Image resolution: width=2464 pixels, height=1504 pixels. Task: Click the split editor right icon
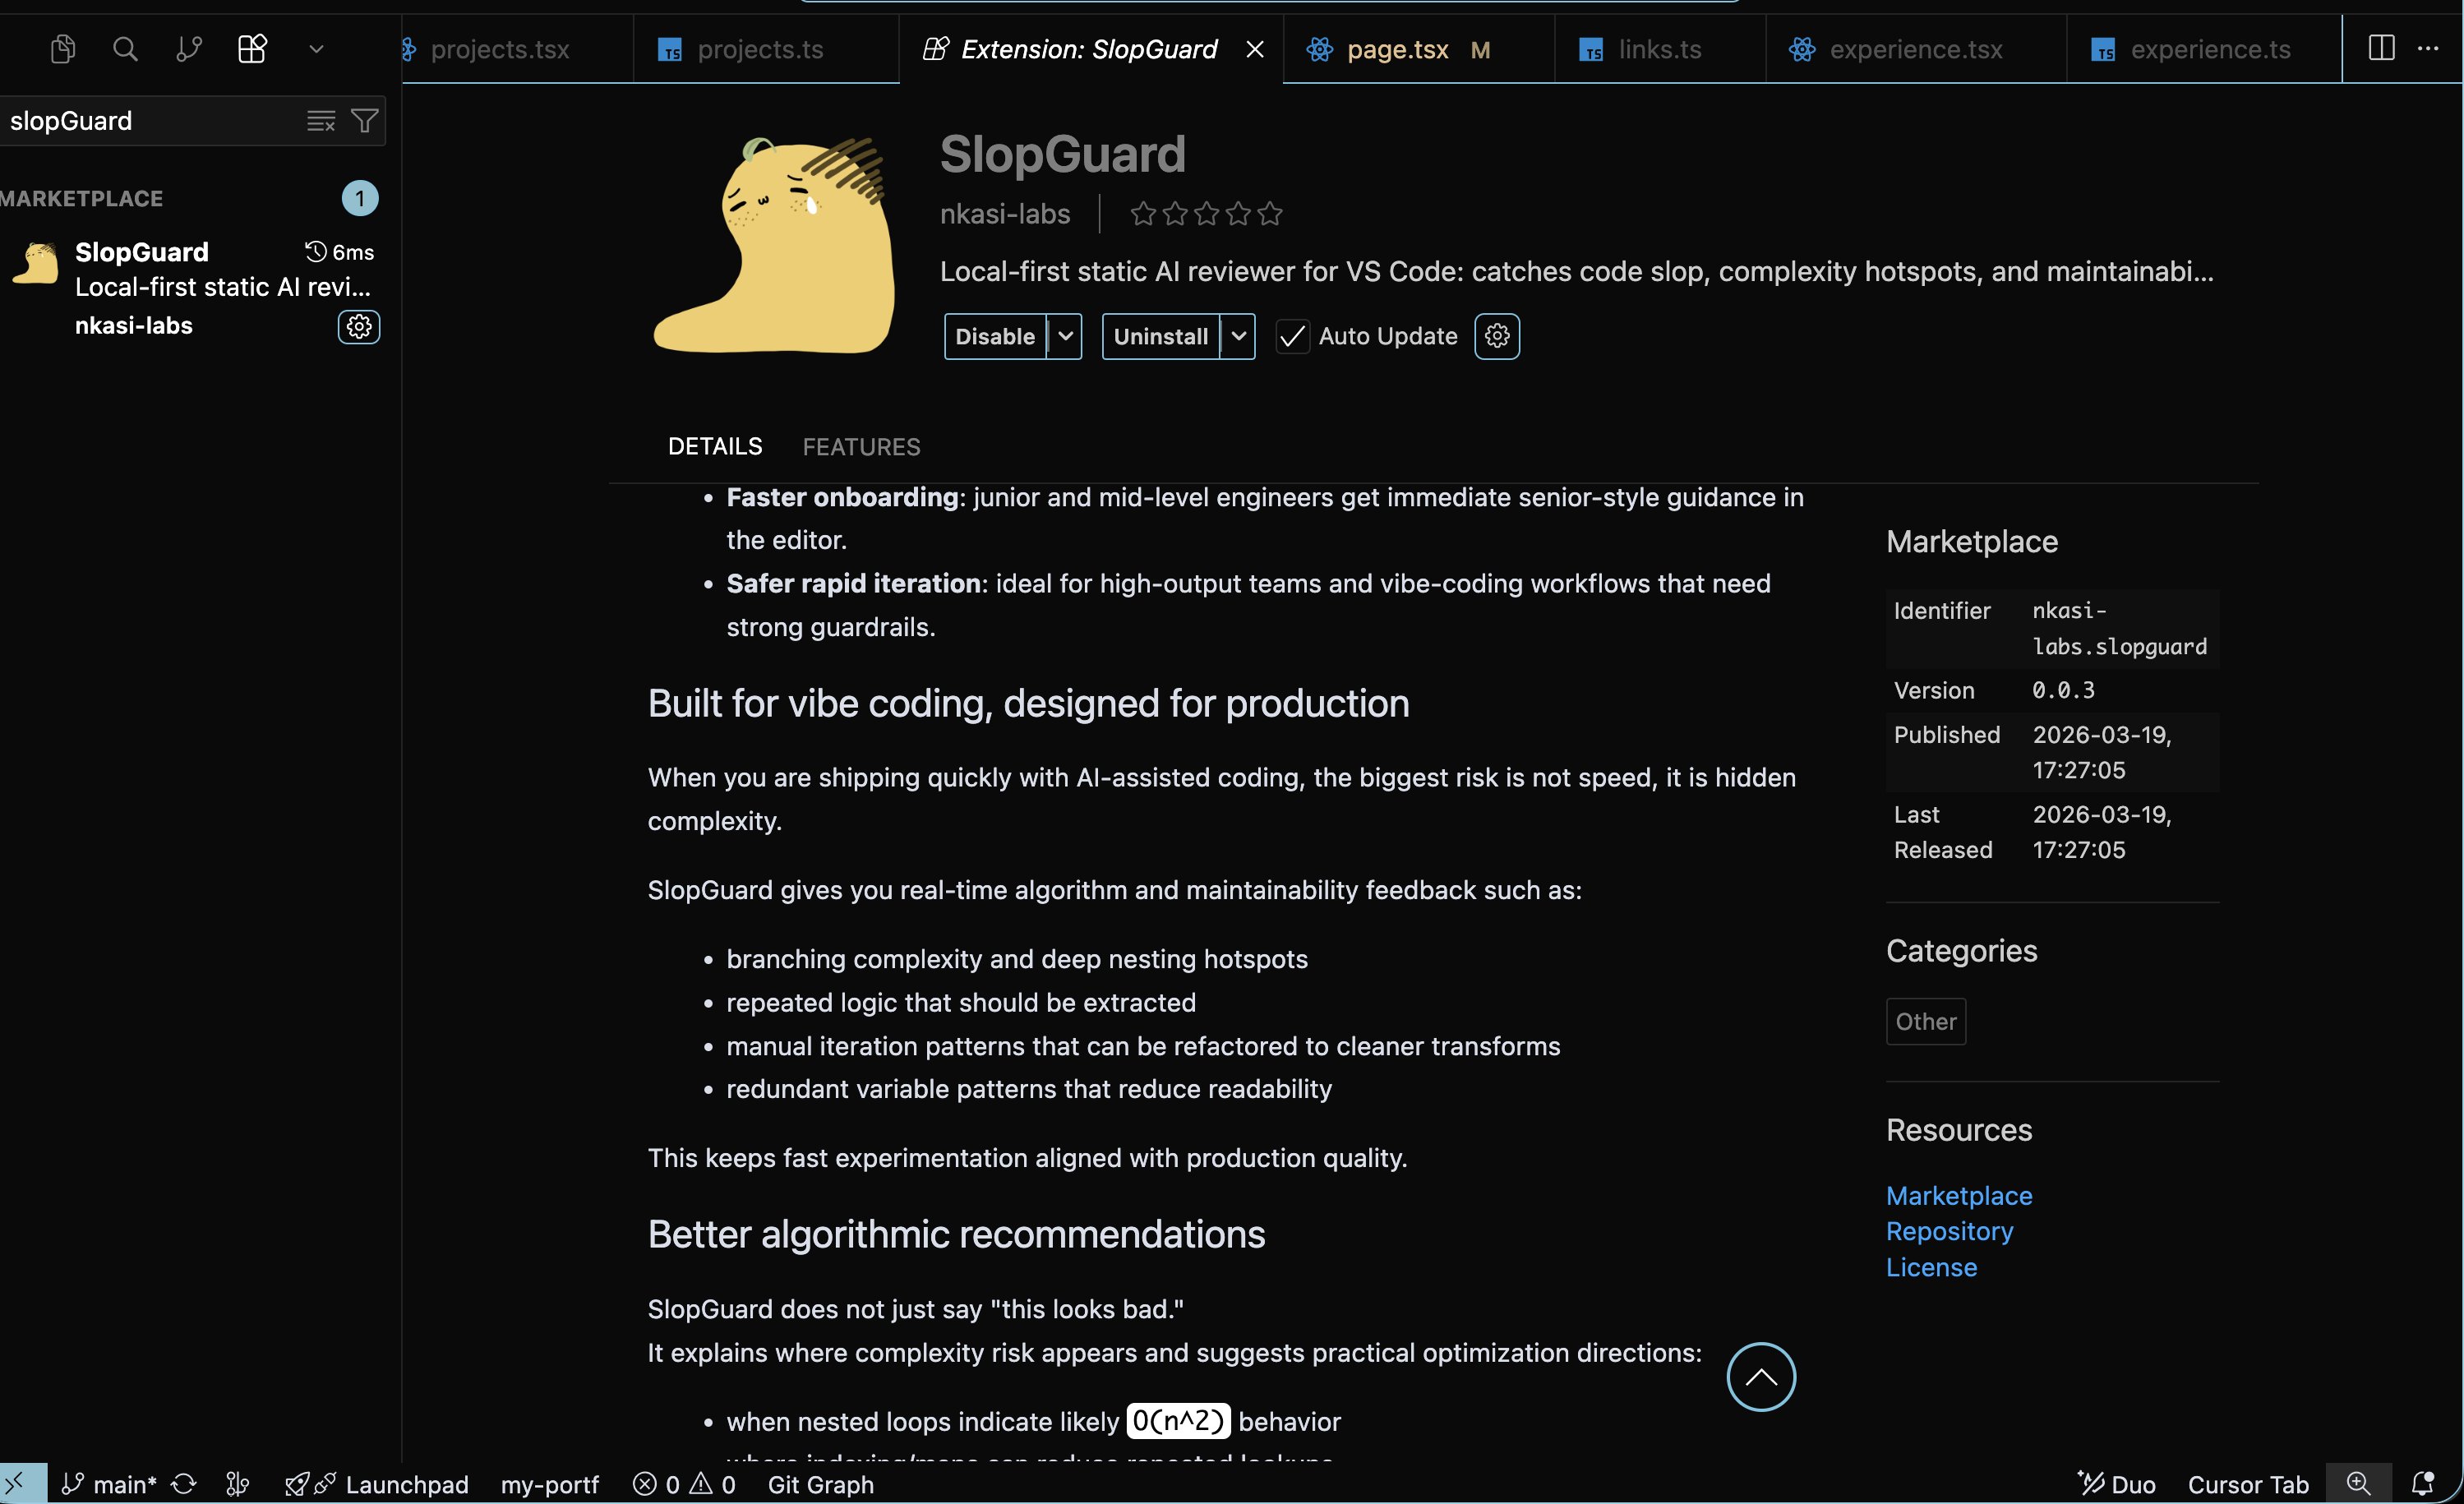(x=2381, y=48)
